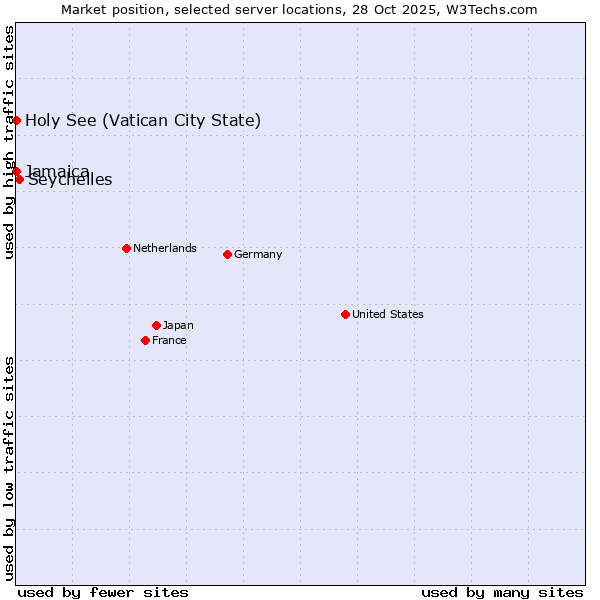Click the Japan red data point

click(x=156, y=325)
